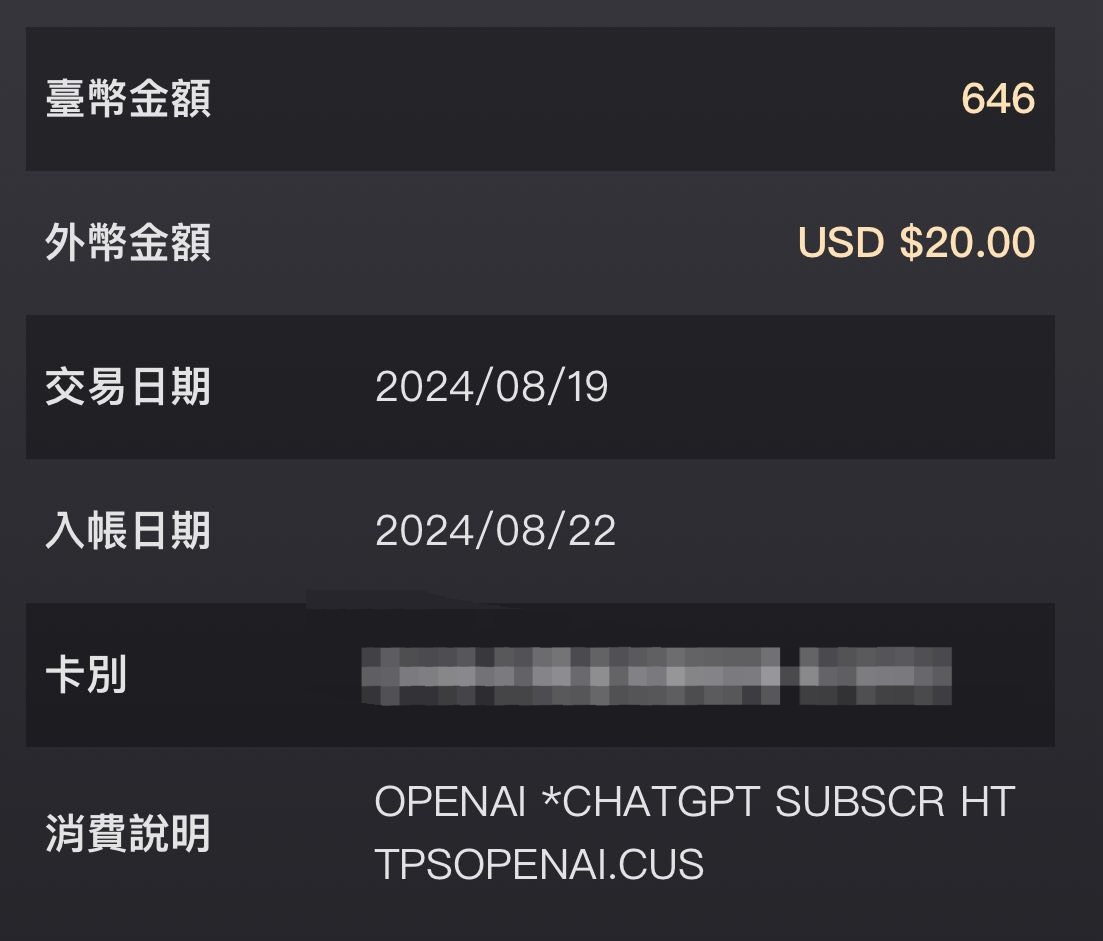Click the trailing HT in description

coord(988,802)
